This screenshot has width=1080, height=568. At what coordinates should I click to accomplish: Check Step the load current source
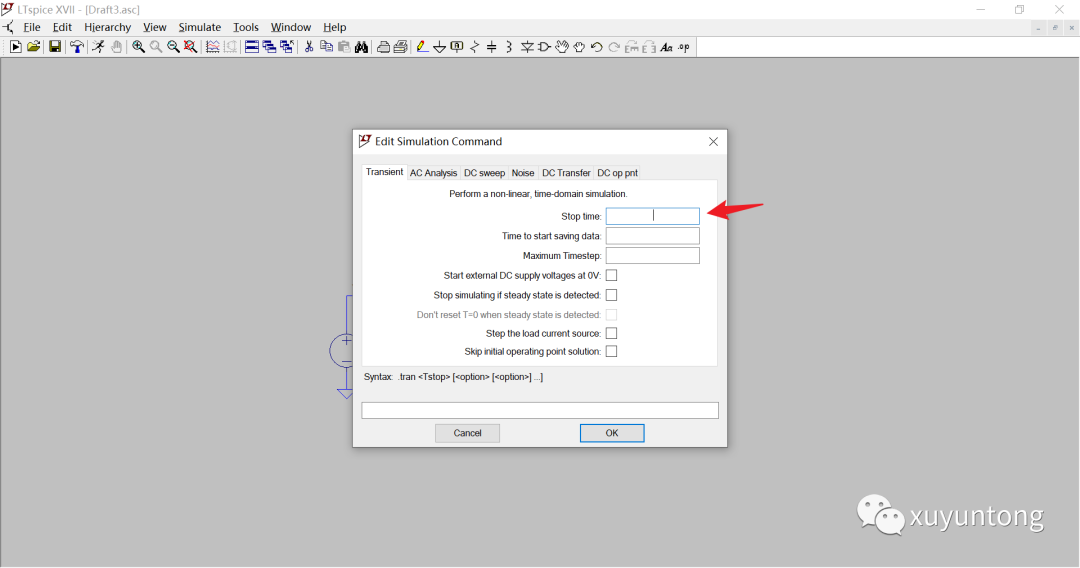pyautogui.click(x=612, y=333)
